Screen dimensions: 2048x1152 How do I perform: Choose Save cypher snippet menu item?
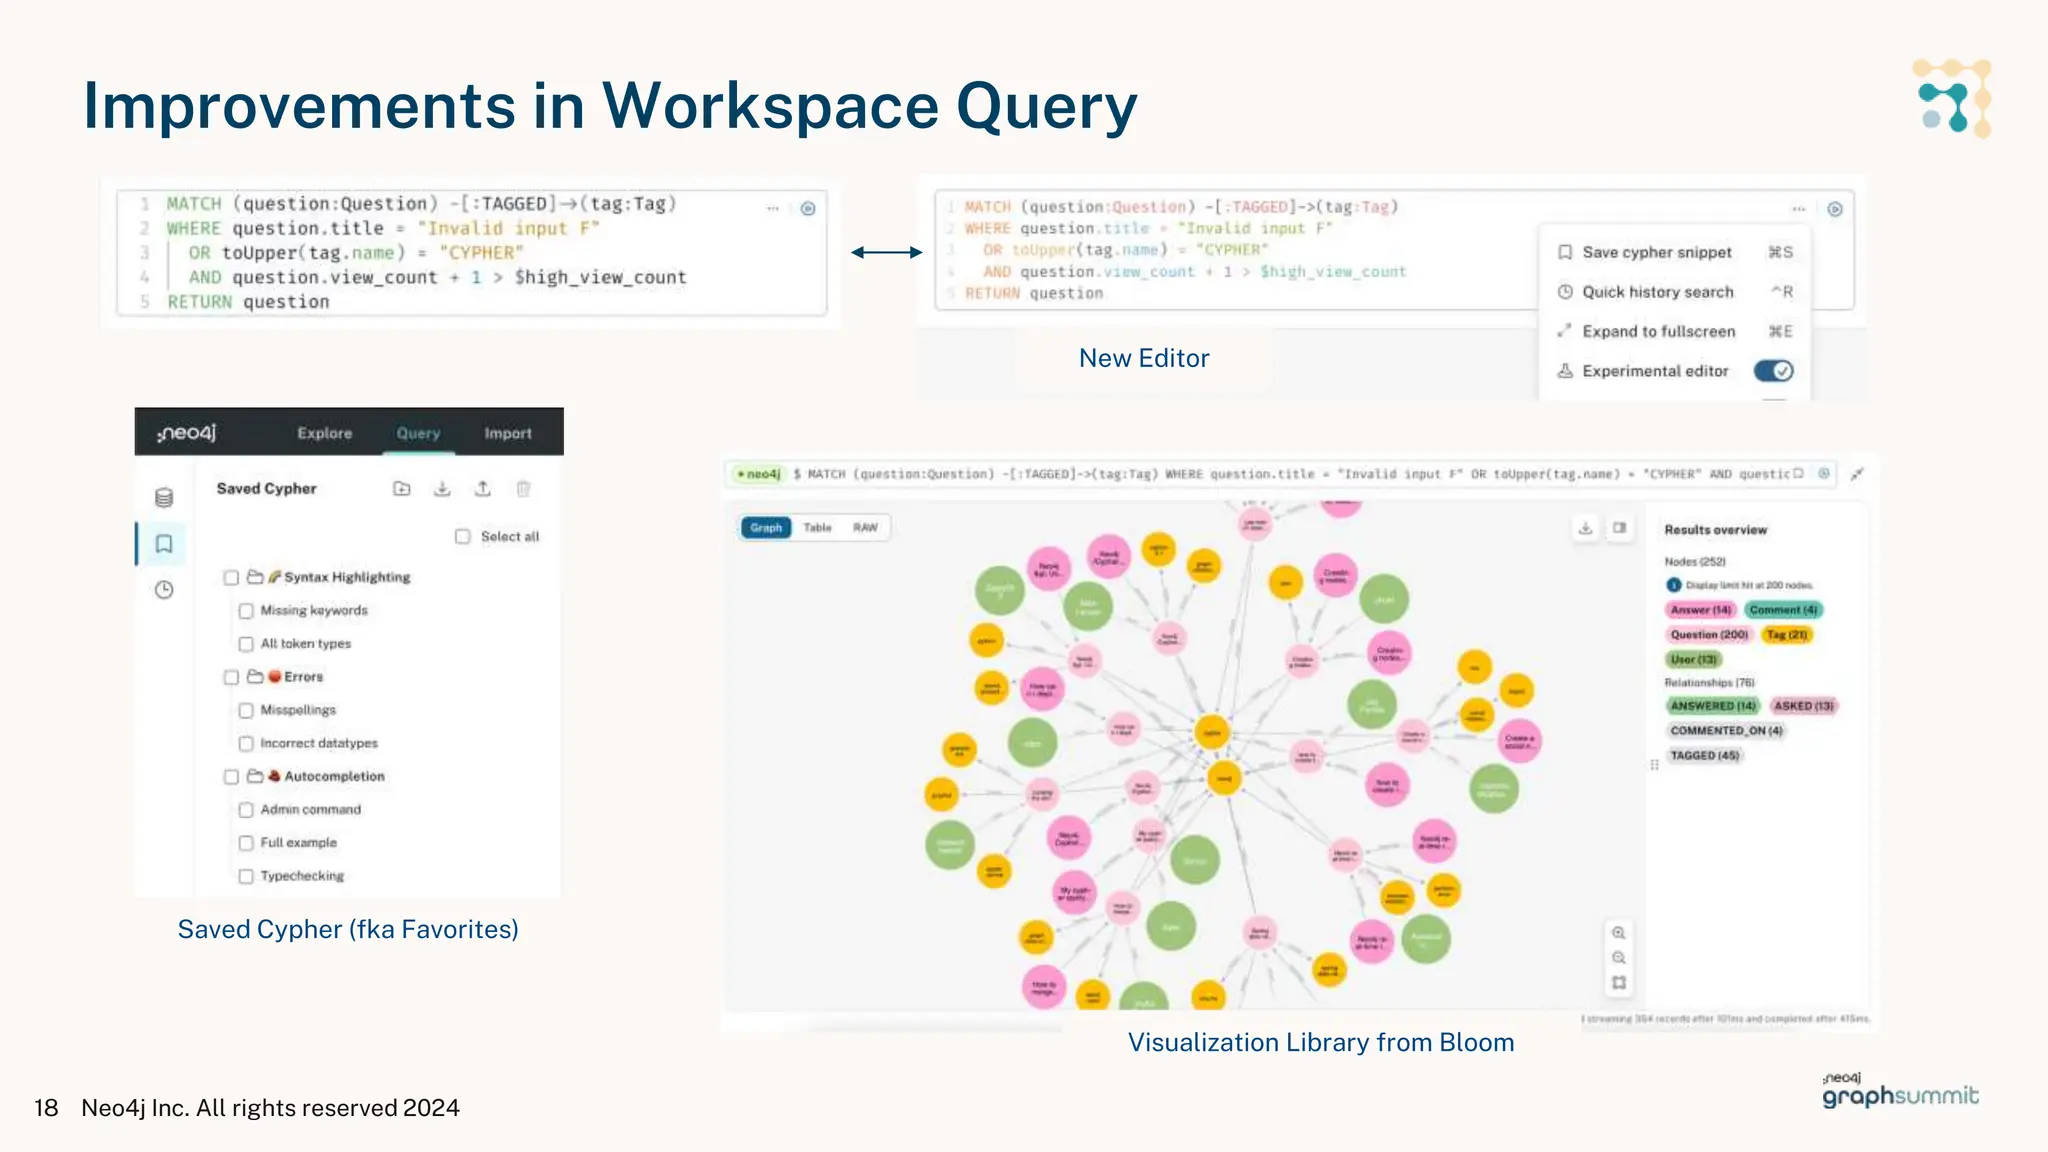1675,252
